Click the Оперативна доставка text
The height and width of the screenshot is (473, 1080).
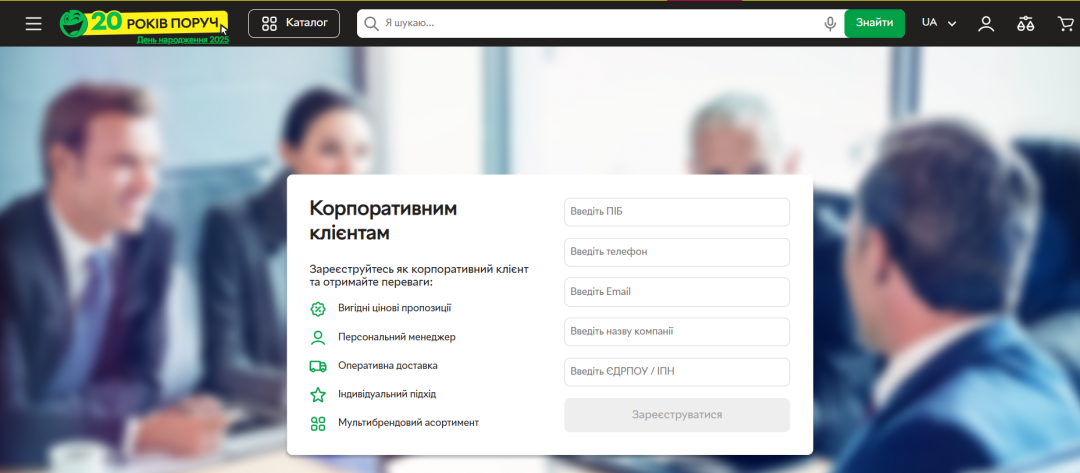pyautogui.click(x=388, y=366)
